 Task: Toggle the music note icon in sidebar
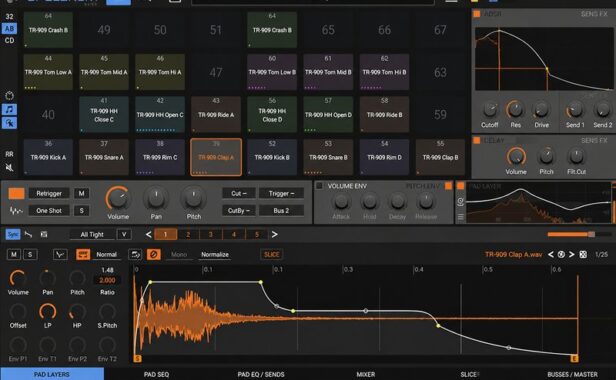[9, 109]
